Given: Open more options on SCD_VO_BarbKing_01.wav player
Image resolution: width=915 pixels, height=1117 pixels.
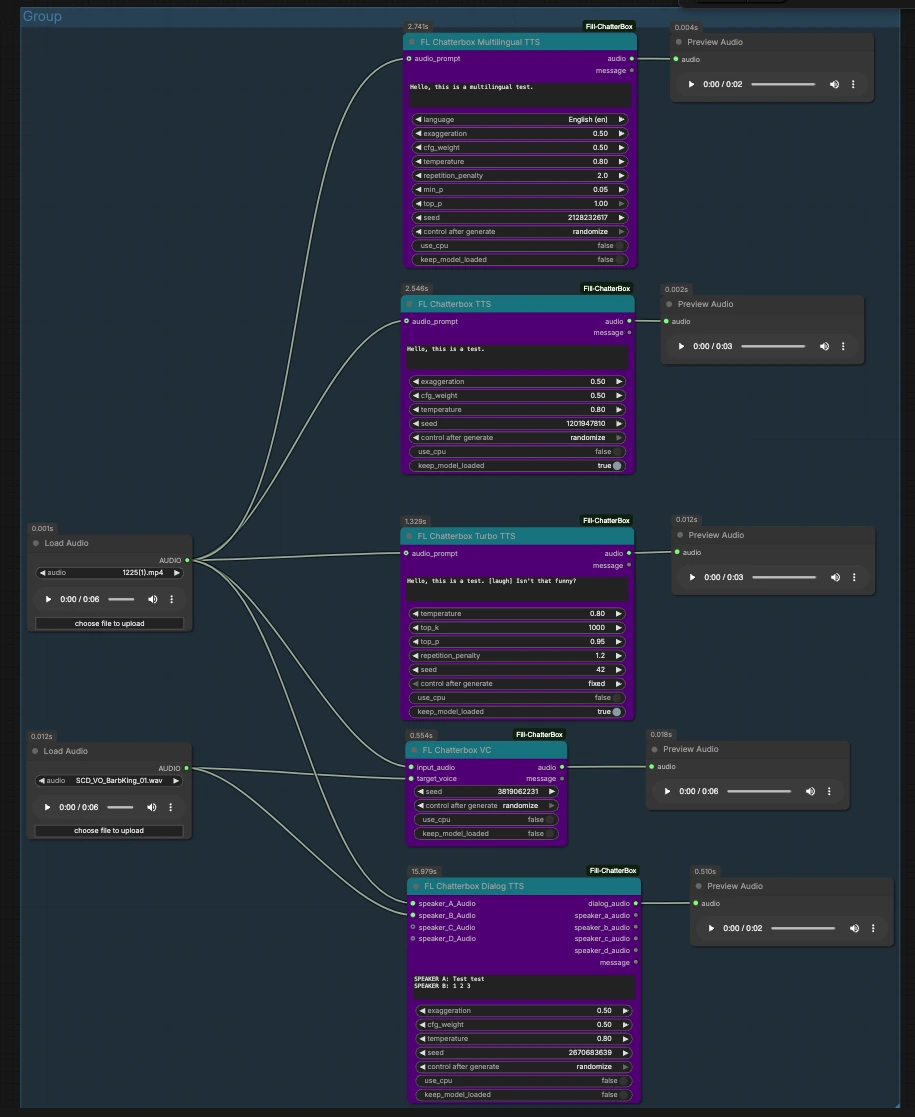Looking at the screenshot, I should tap(170, 807).
